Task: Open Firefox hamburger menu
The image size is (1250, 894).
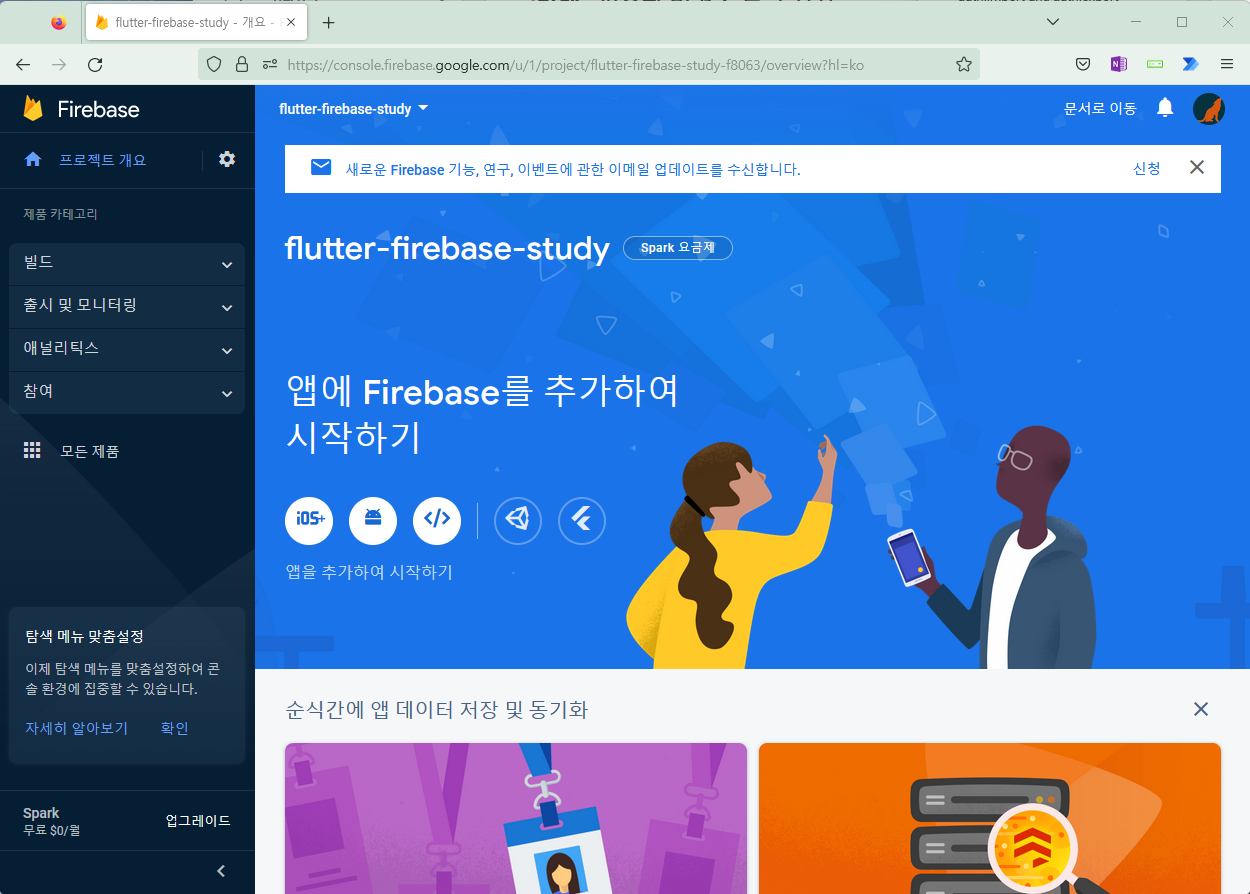Action: pos(1227,64)
